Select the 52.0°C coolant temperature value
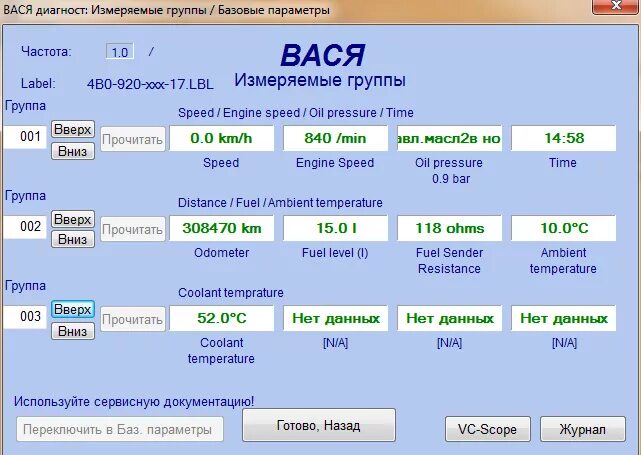The height and width of the screenshot is (455, 641). point(221,318)
